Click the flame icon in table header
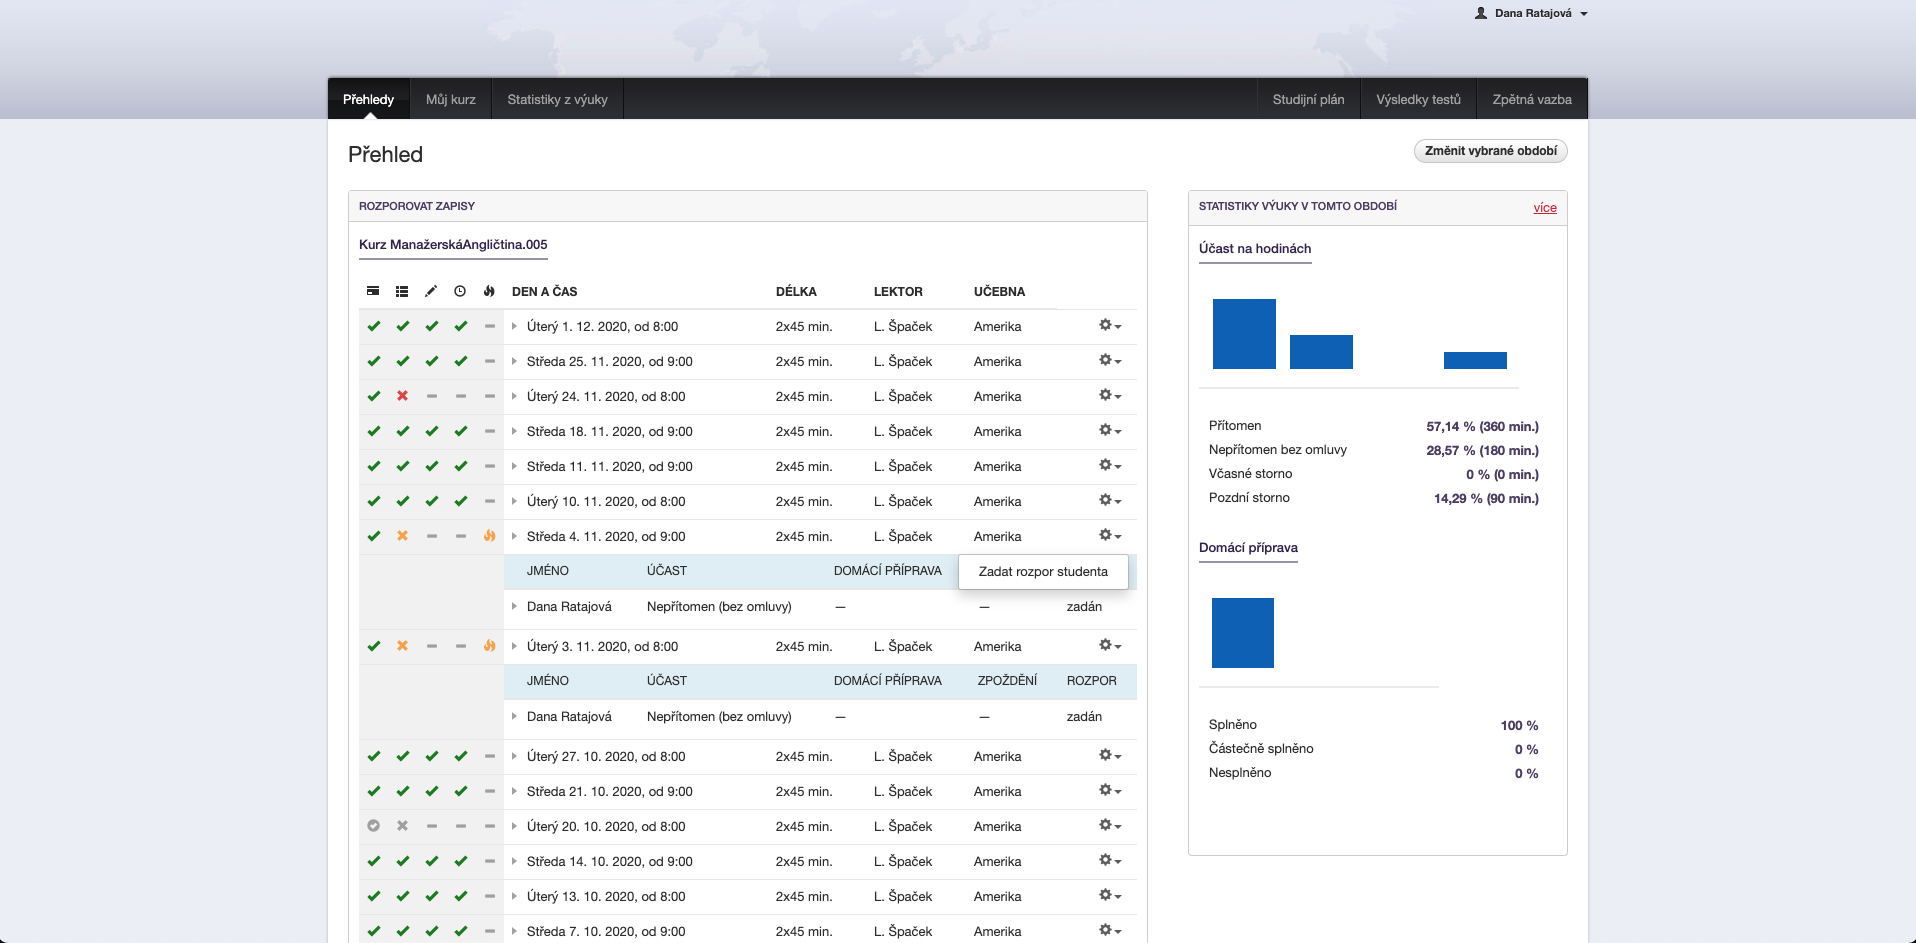This screenshot has height=943, width=1916. (489, 291)
